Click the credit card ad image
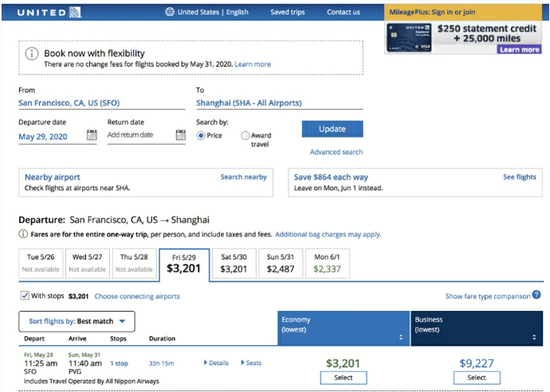This screenshot has width=550, height=392. 409,38
